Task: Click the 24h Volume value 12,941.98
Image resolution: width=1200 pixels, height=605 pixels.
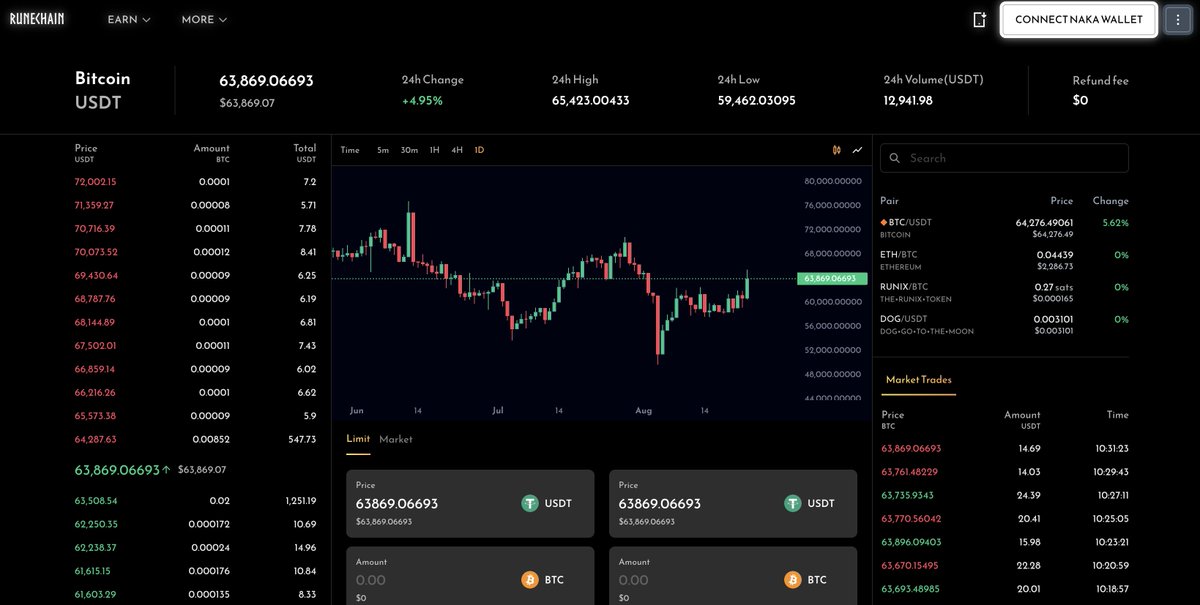Action: (x=908, y=100)
